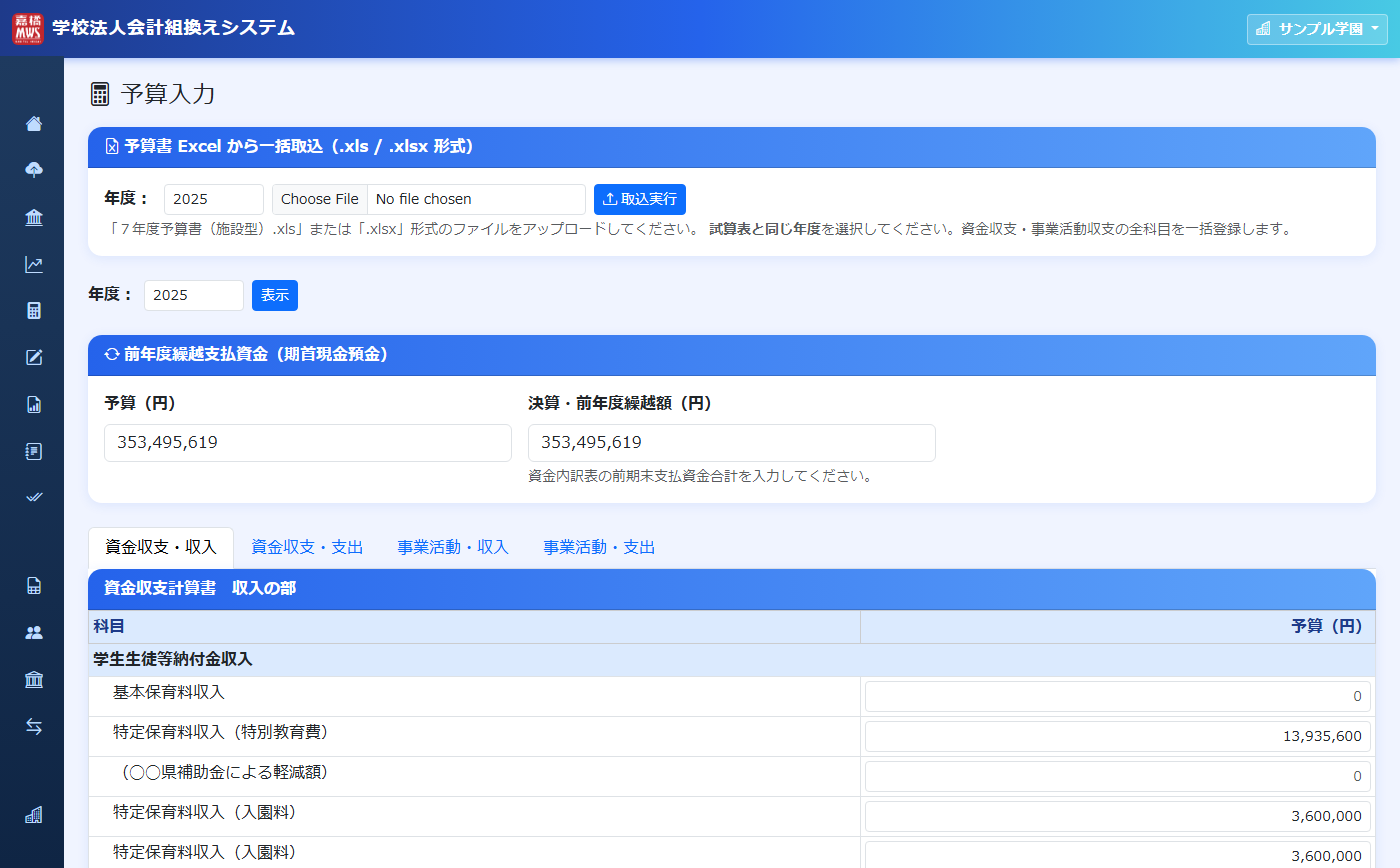Click the ○○県補助金による軽減額 budget field

(x=1118, y=777)
